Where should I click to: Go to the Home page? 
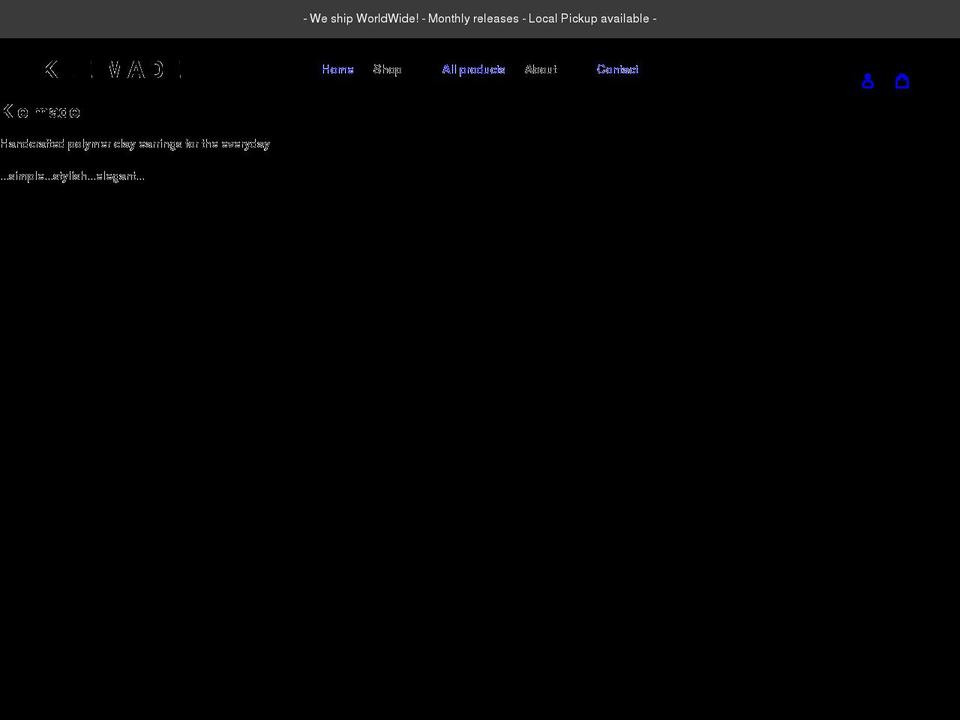337,70
